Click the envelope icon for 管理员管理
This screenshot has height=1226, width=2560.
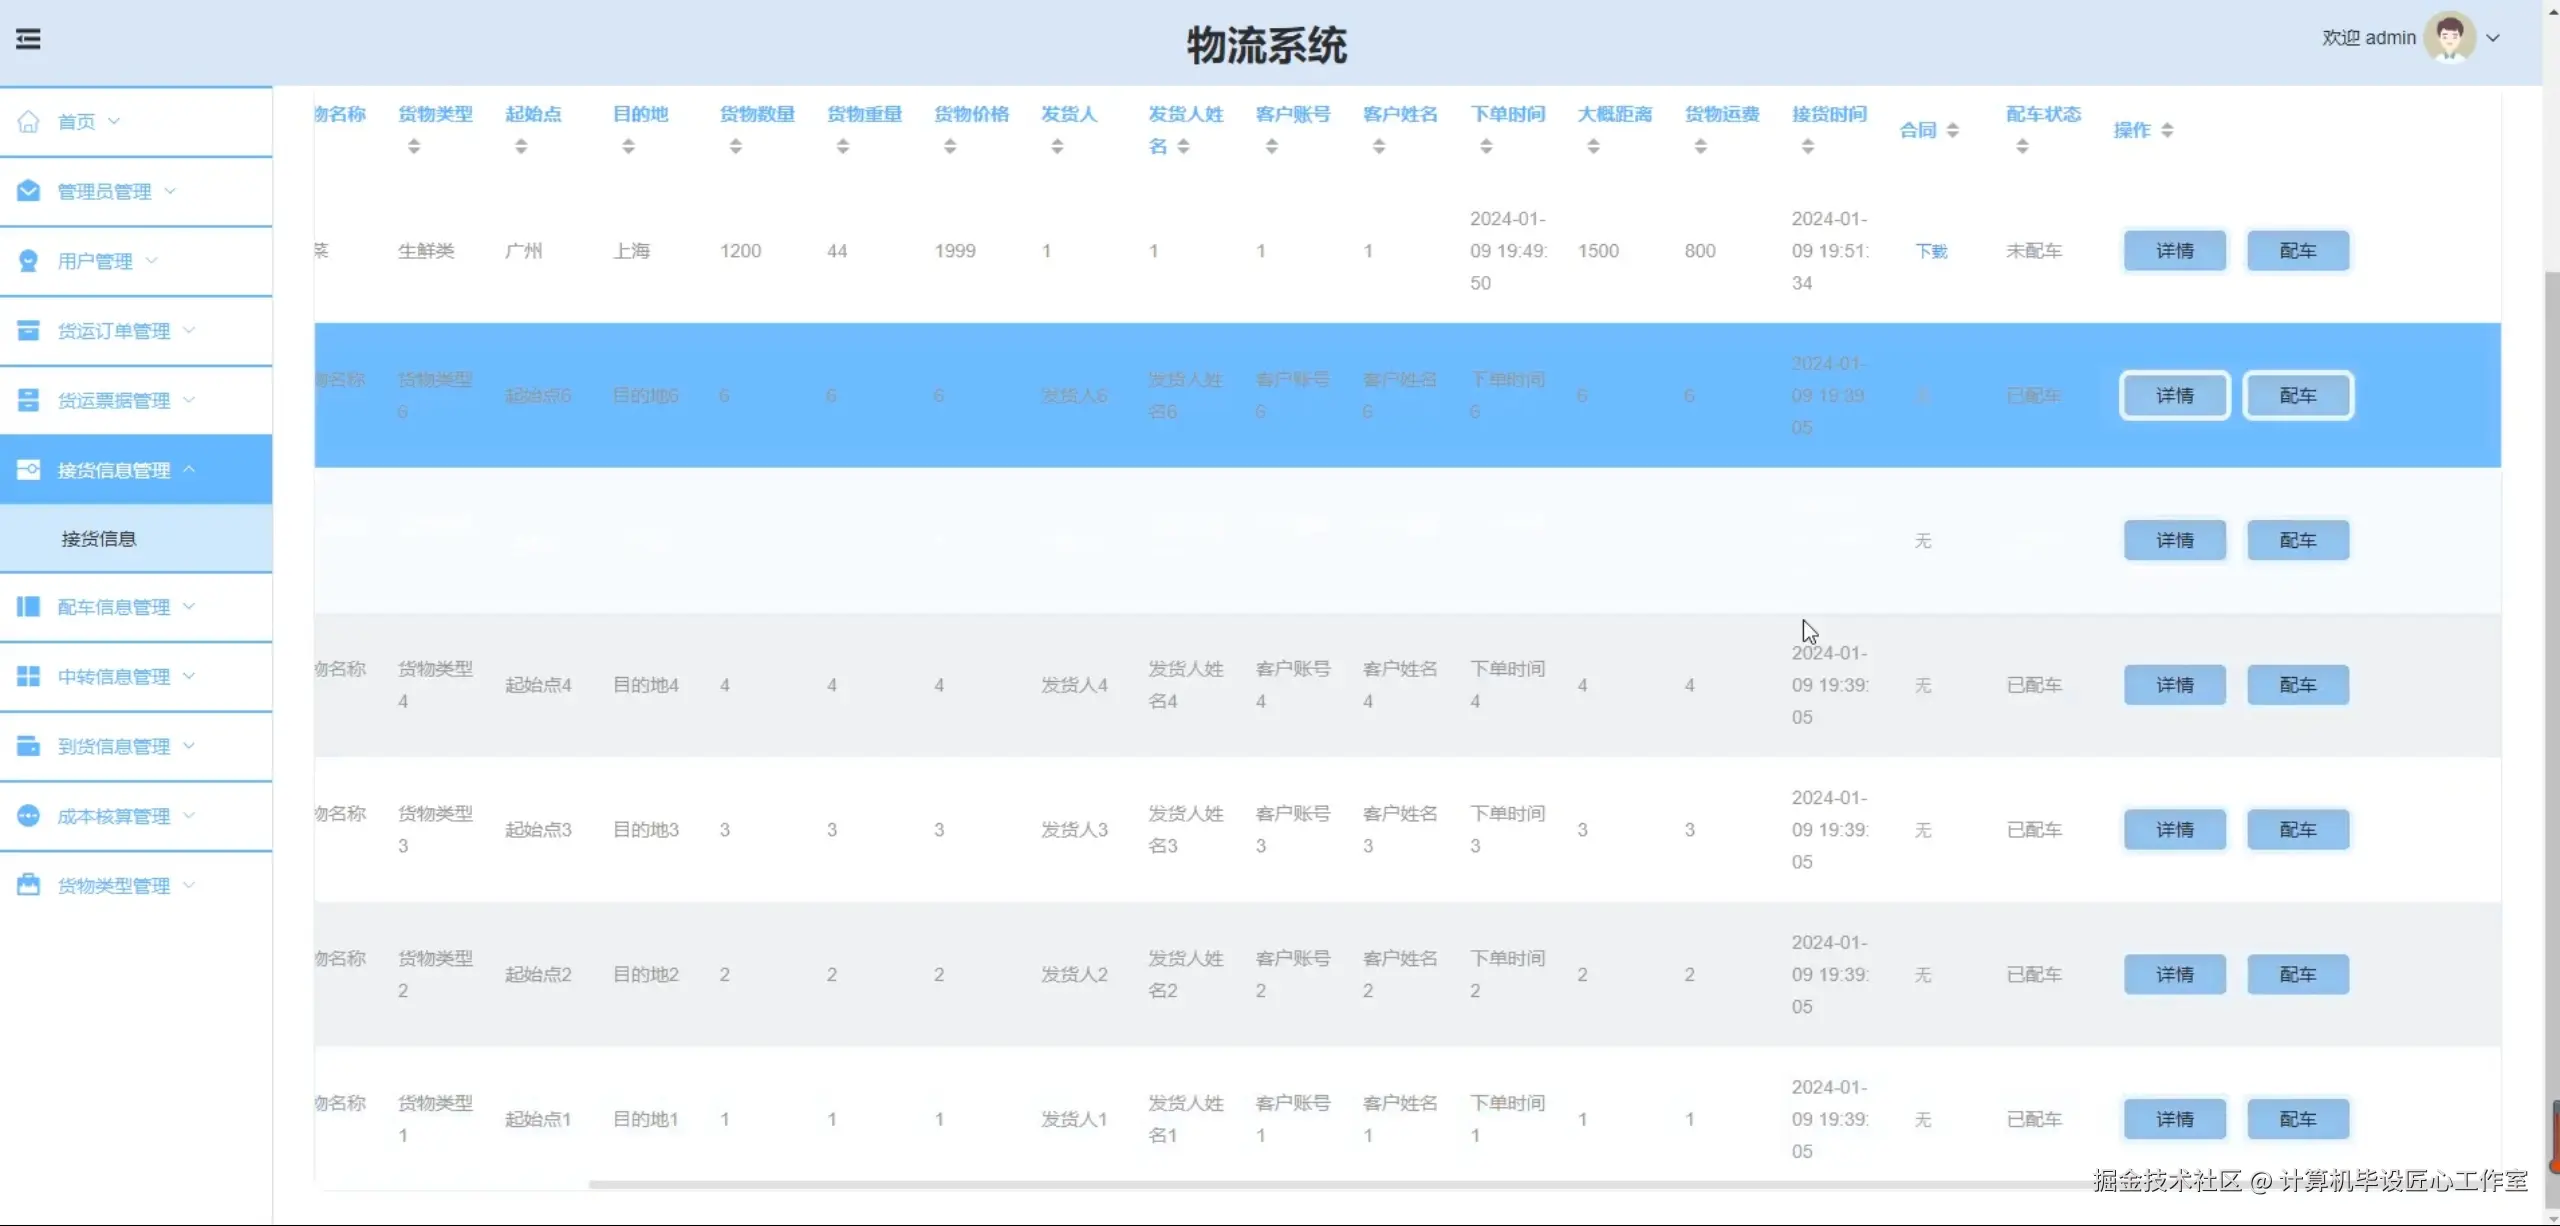28,191
